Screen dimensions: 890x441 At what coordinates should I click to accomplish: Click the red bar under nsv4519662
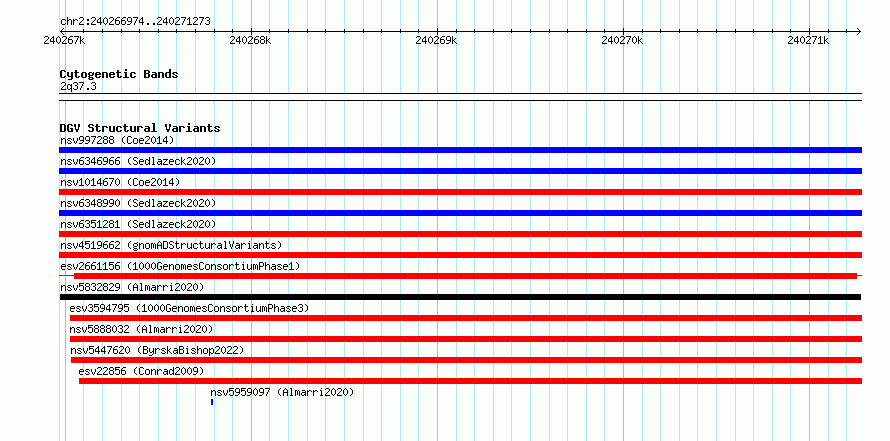460,255
